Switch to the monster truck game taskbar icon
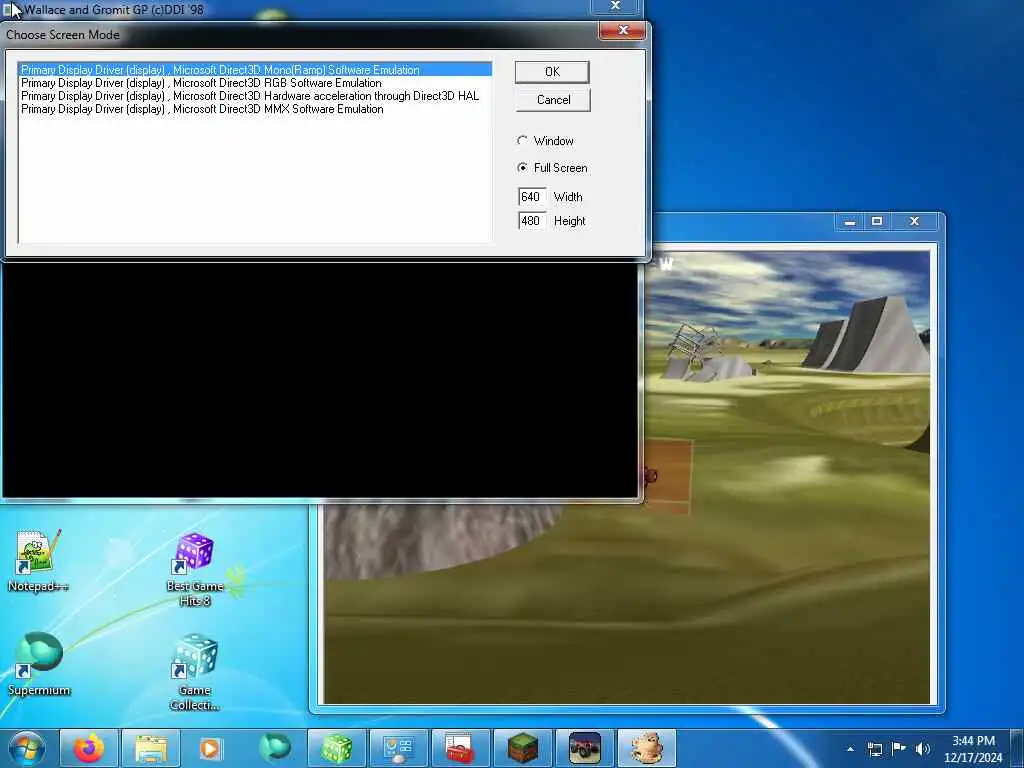The width and height of the screenshot is (1024, 768). (584, 748)
